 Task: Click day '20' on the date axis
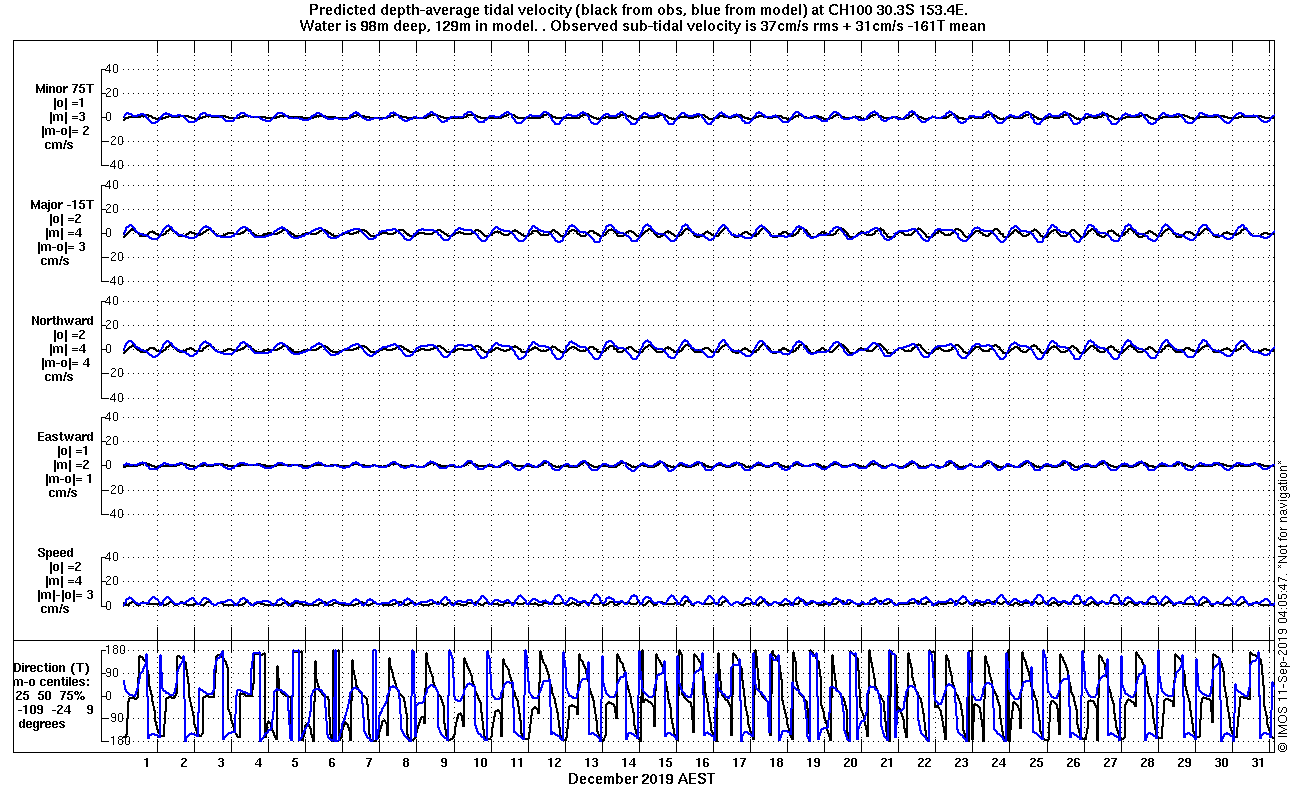click(x=850, y=763)
